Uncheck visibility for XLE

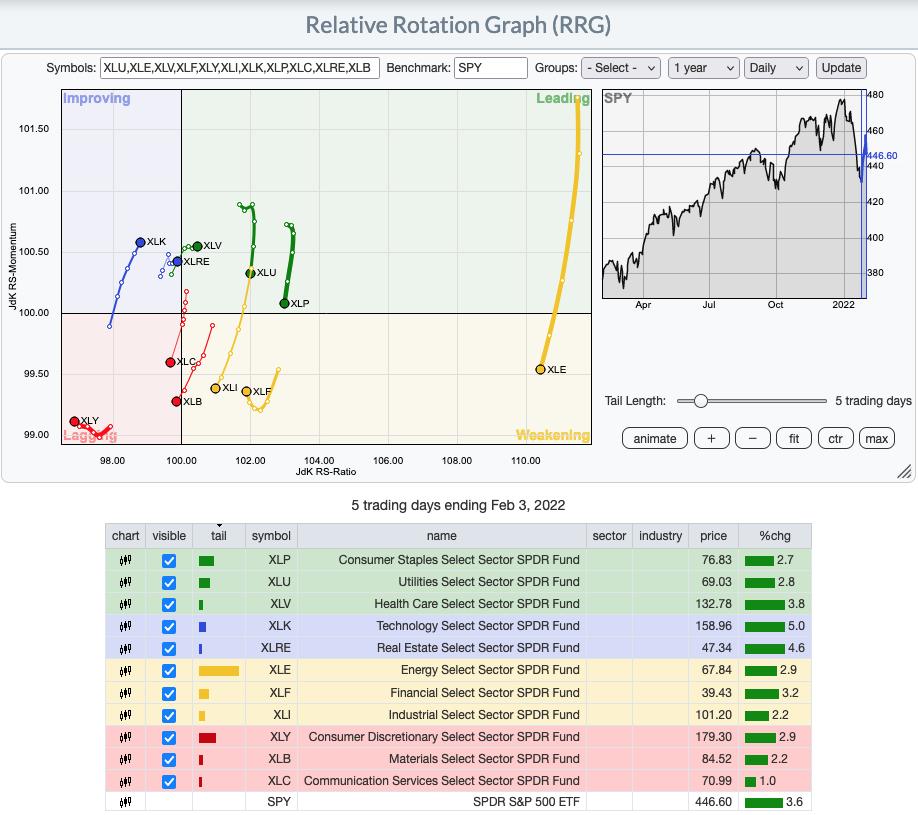(x=169, y=671)
